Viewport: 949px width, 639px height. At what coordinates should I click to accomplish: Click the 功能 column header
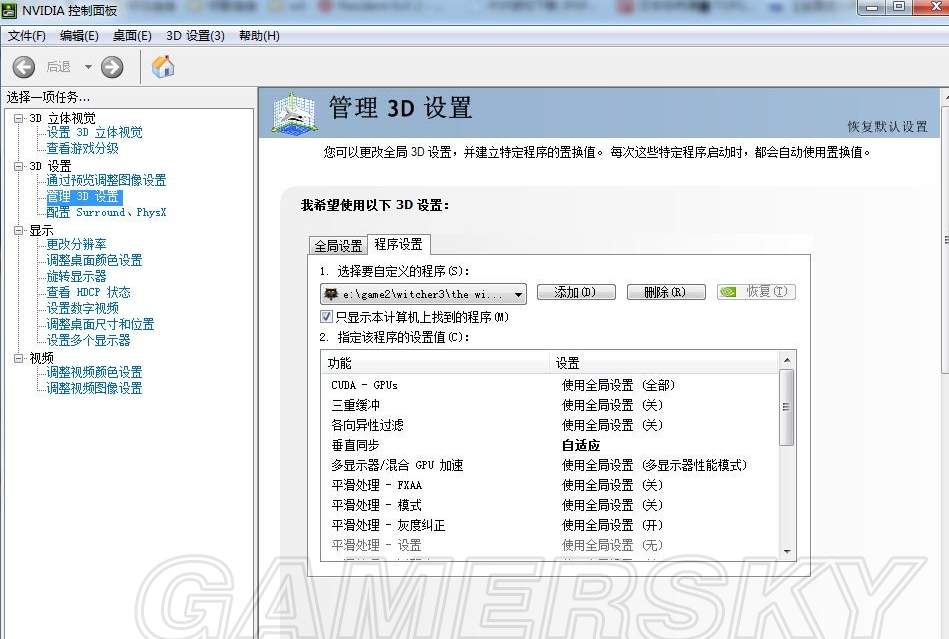(x=435, y=363)
